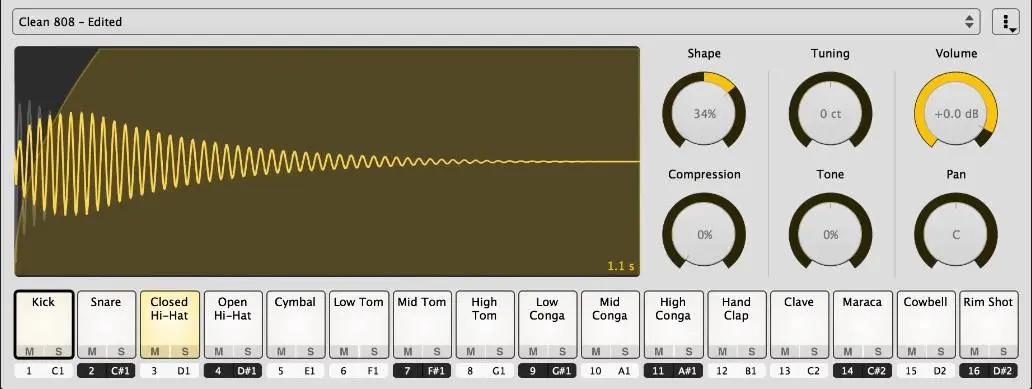Select the Rim Shot pad
Viewport: 1032px width, 389px height.
(989, 324)
